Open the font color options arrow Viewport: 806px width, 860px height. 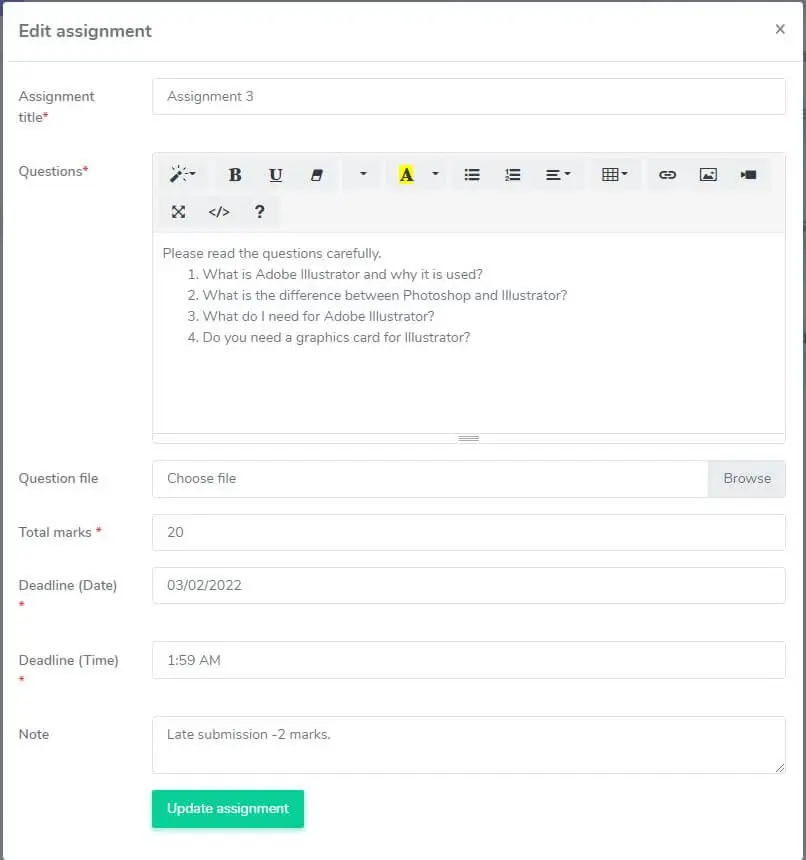tap(436, 175)
